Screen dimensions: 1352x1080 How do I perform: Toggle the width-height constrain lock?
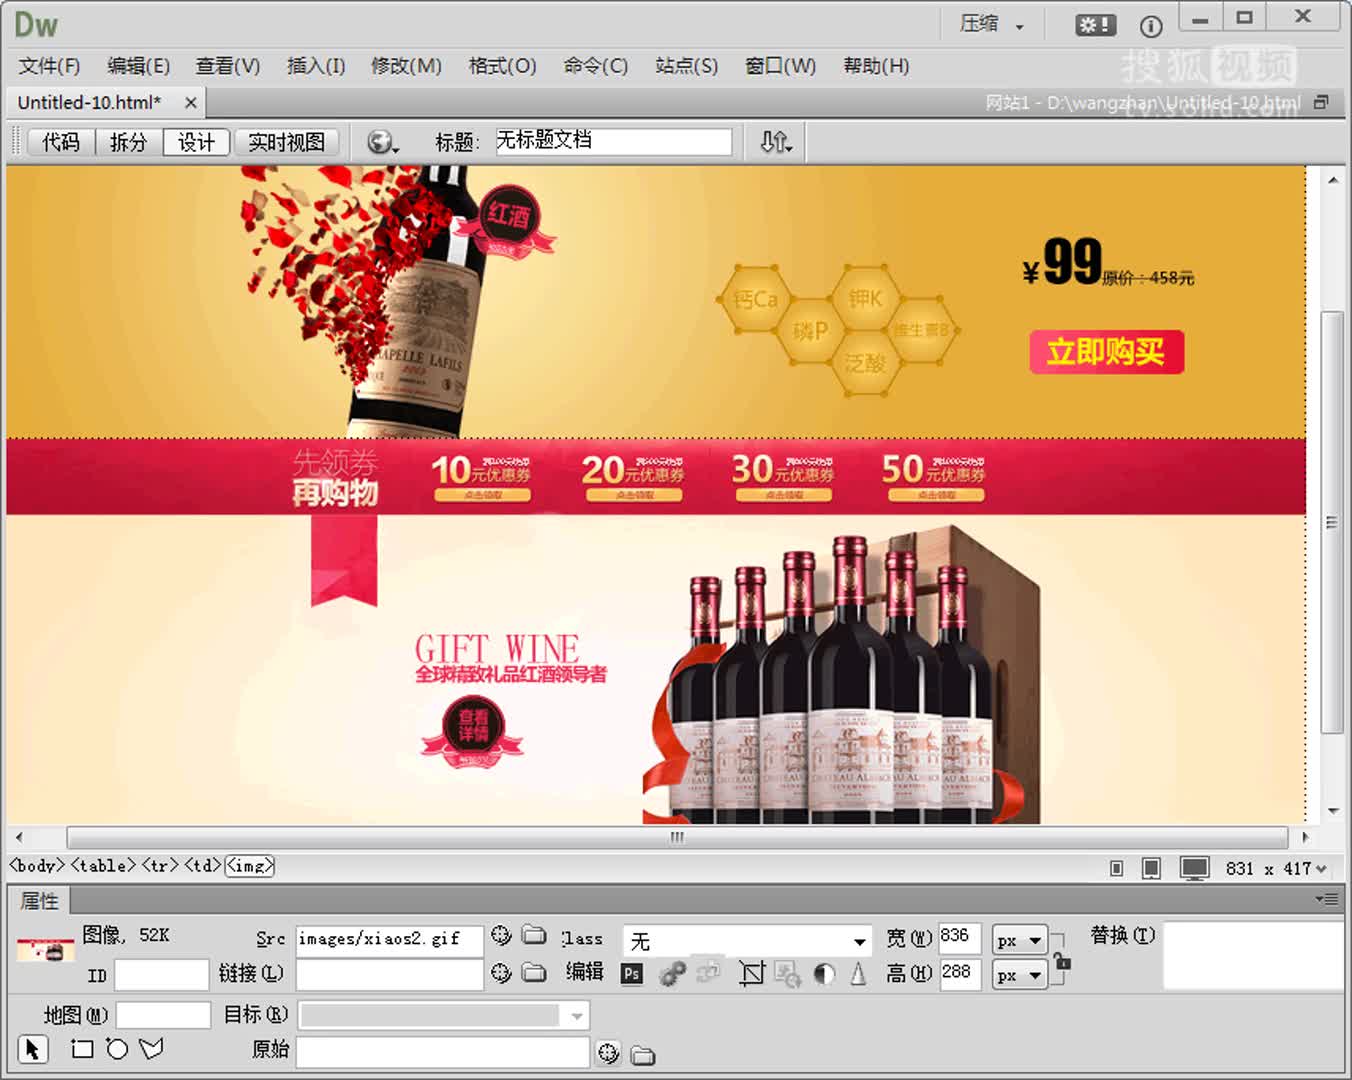tap(1062, 962)
